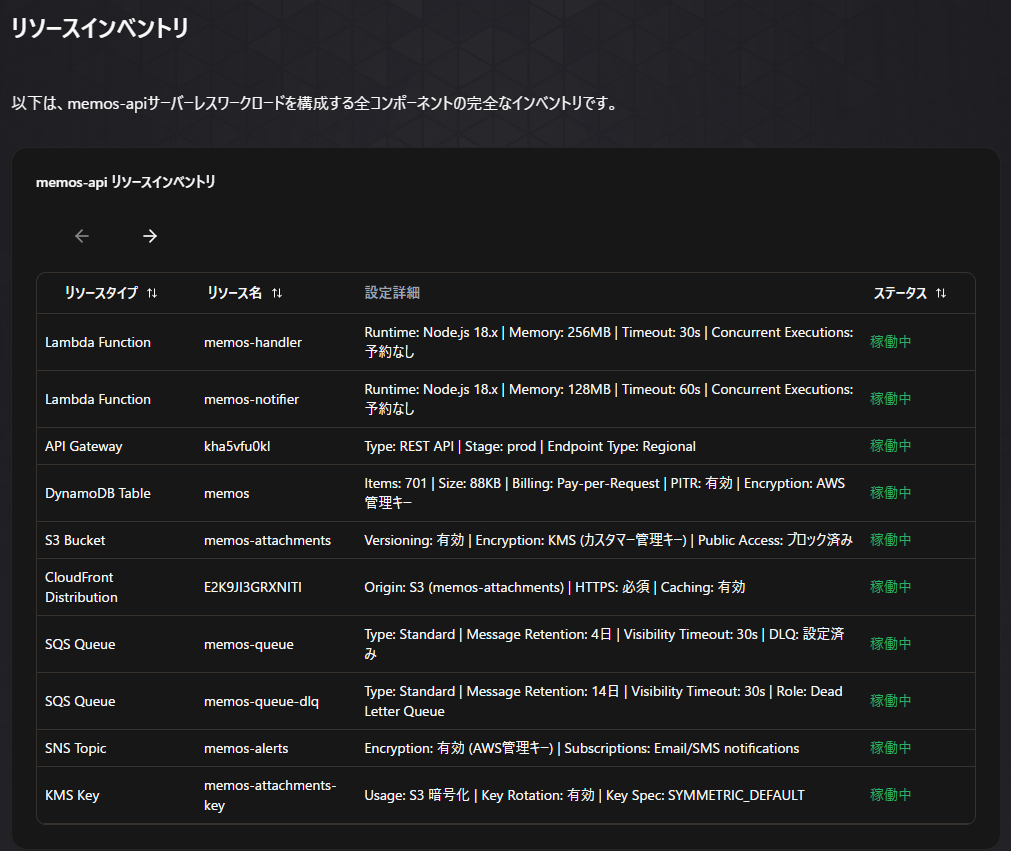Click the Type: REST API details cell
This screenshot has width=1011, height=851.
(x=530, y=446)
